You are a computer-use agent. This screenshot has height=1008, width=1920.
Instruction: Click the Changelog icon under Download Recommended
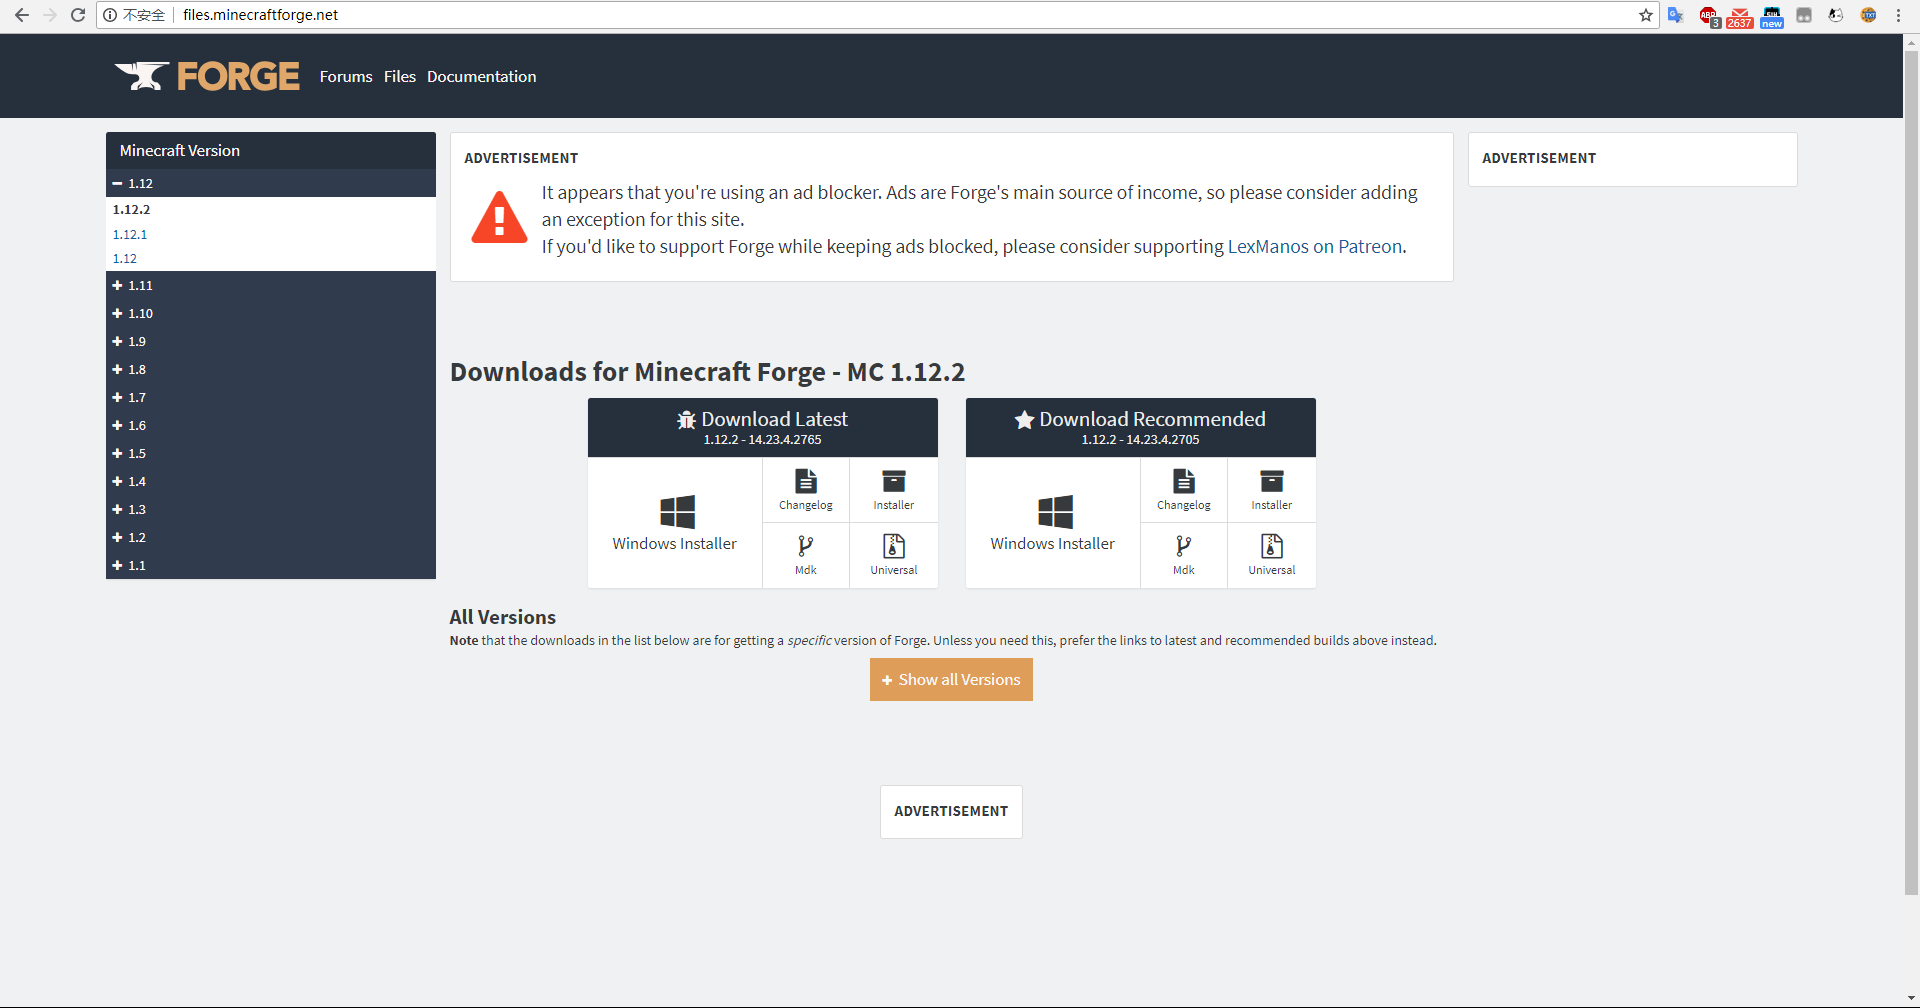pyautogui.click(x=1184, y=482)
